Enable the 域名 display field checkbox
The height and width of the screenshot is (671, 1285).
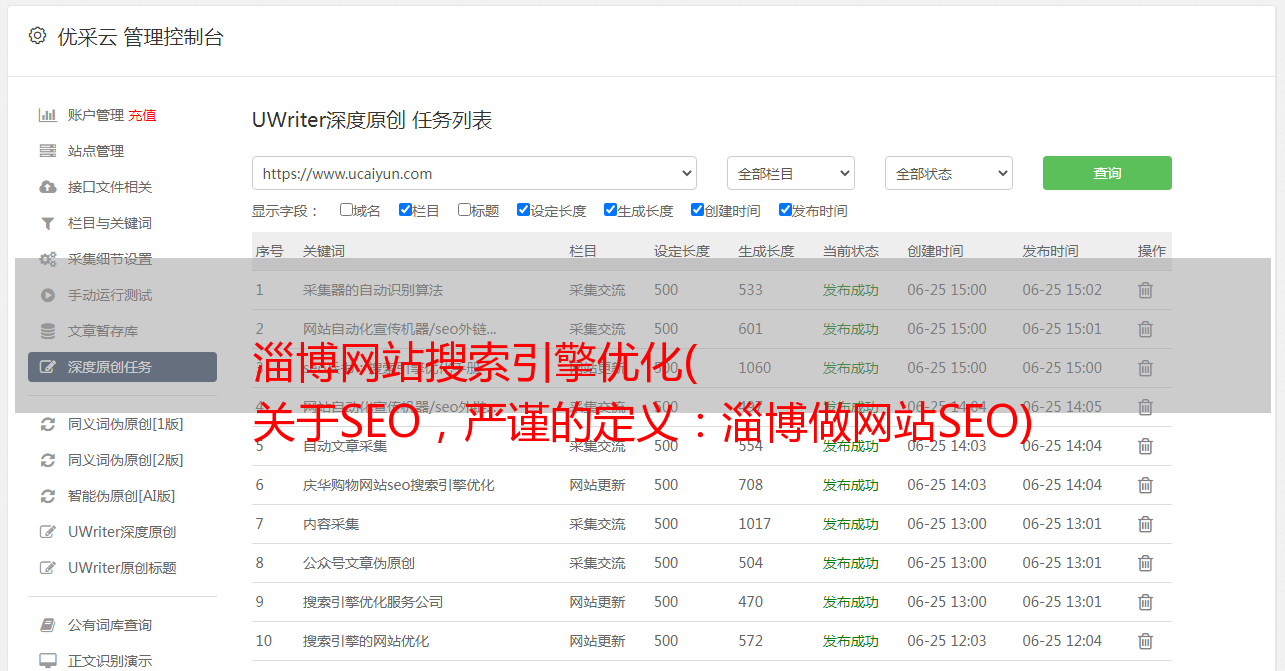(346, 210)
